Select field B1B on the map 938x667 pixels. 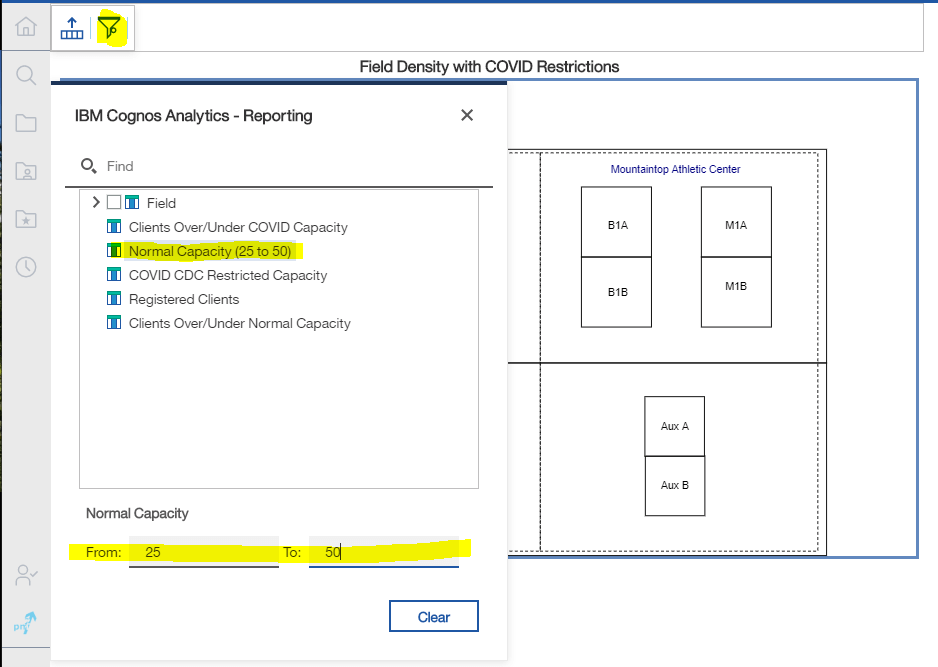(616, 292)
